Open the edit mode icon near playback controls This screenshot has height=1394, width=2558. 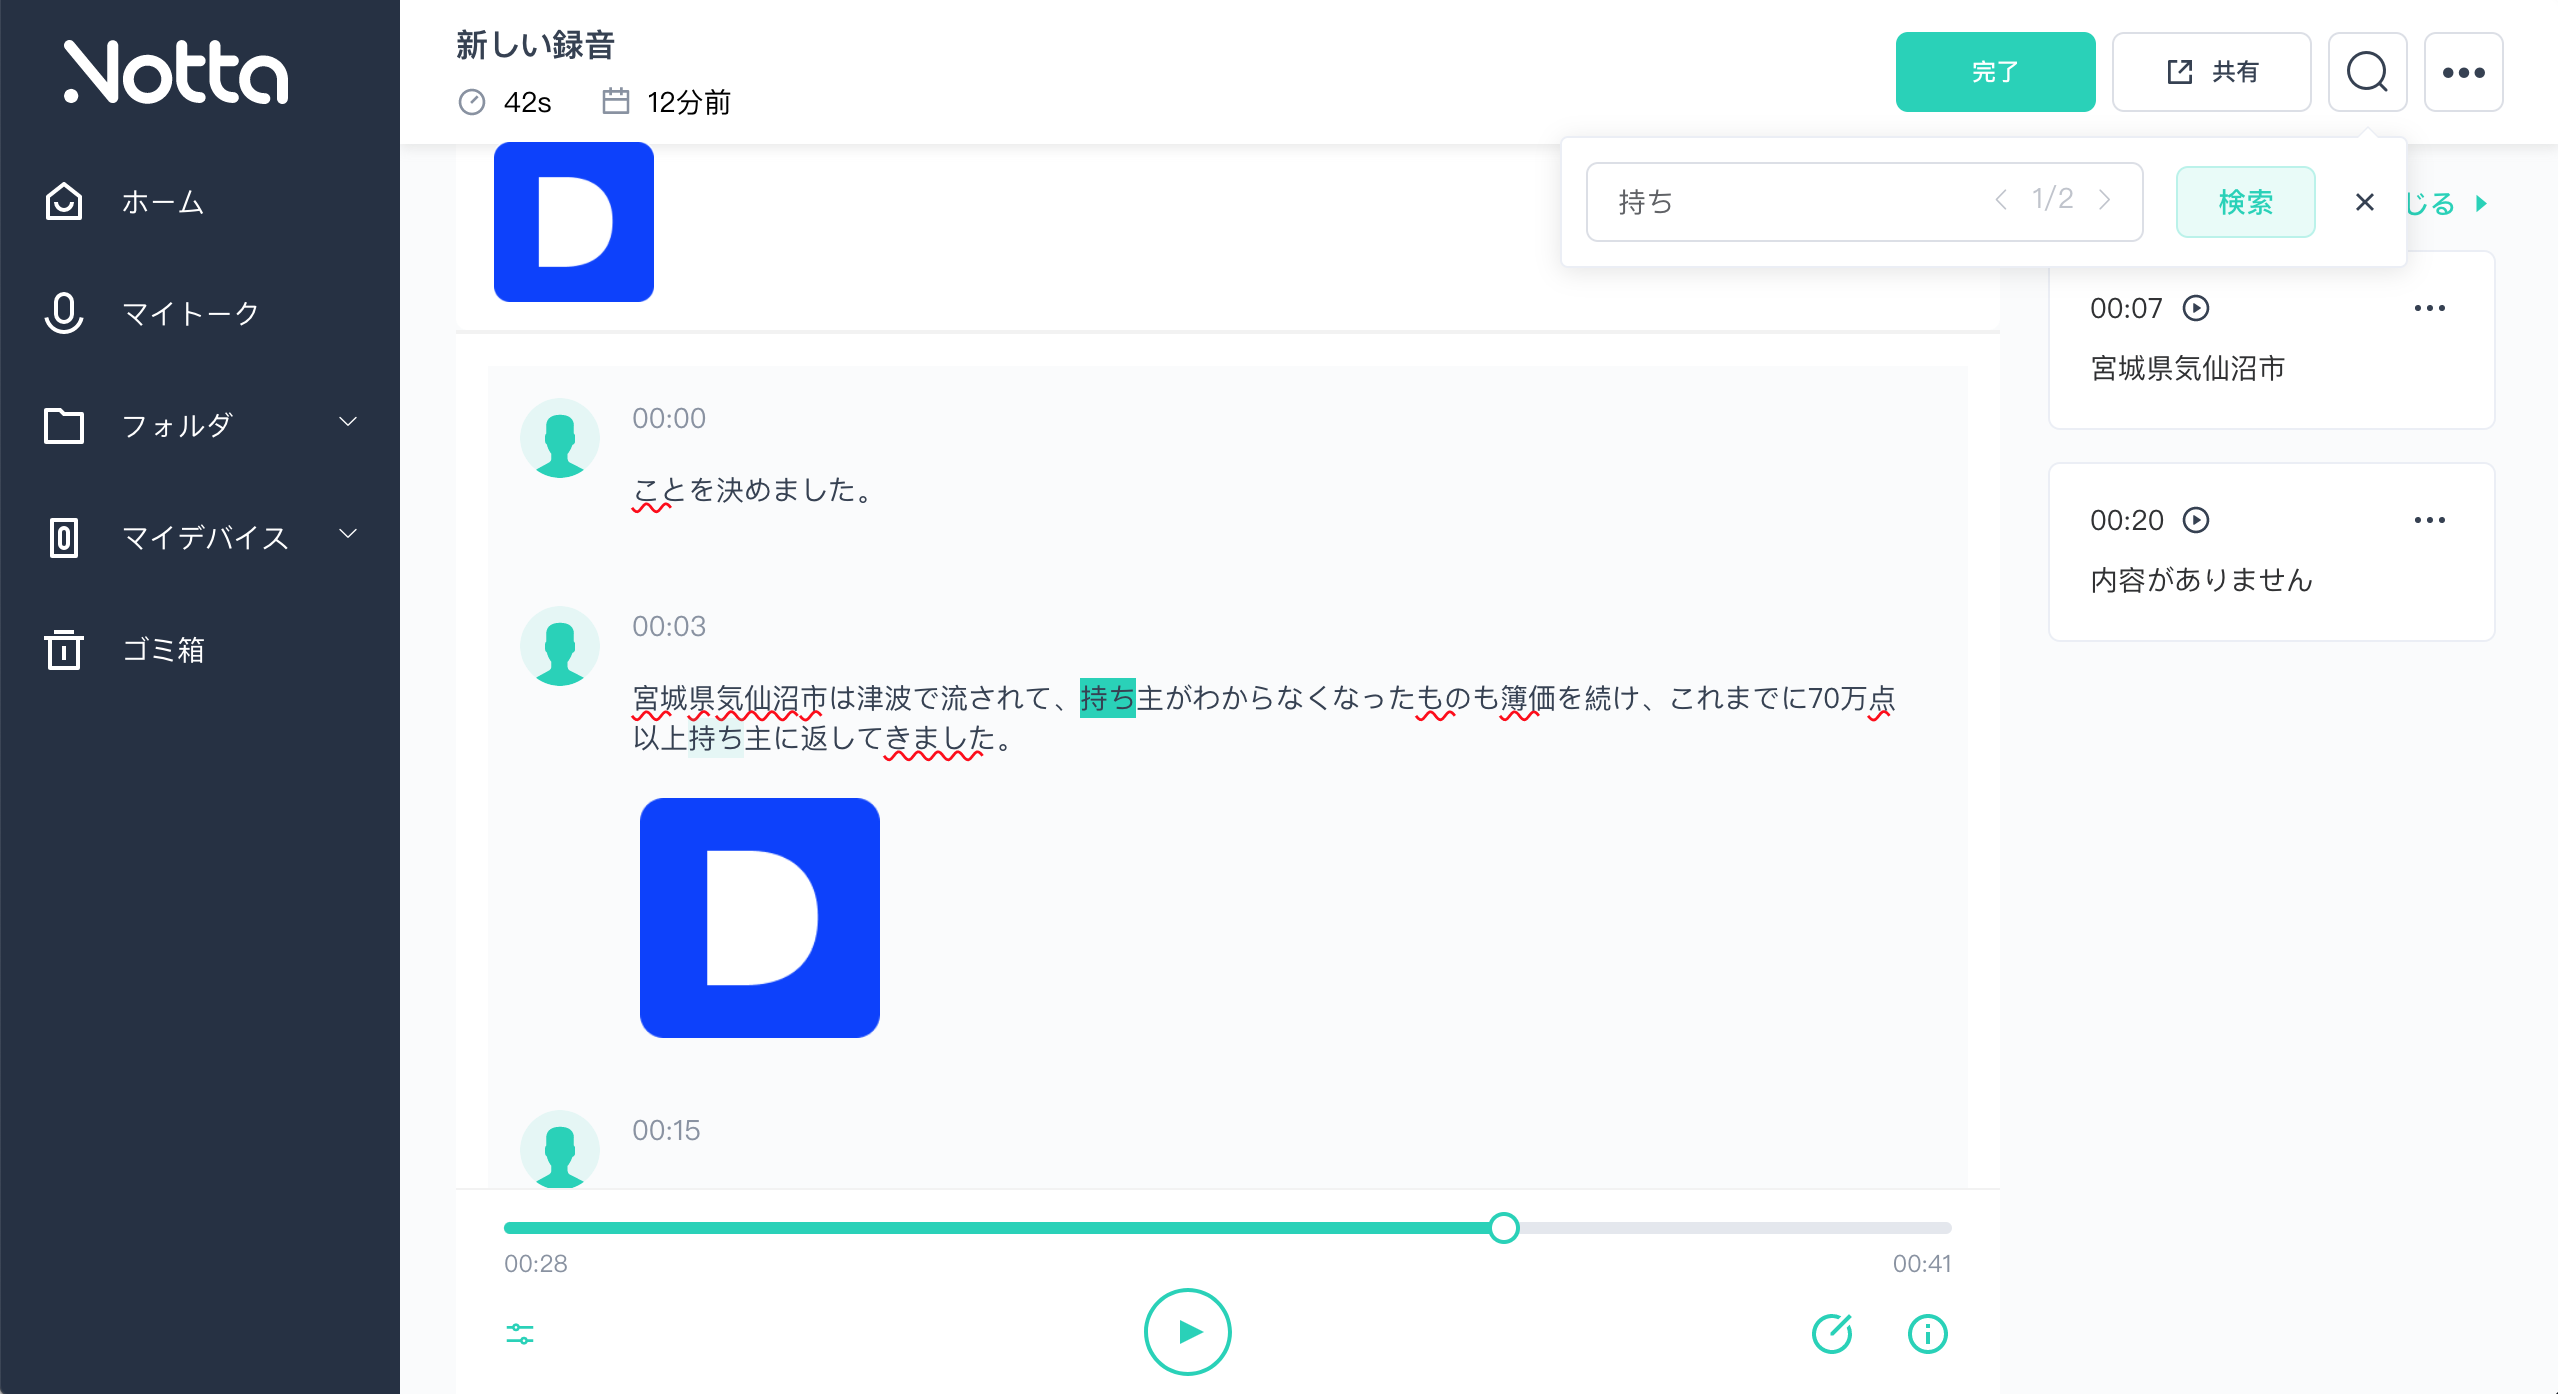point(1833,1332)
